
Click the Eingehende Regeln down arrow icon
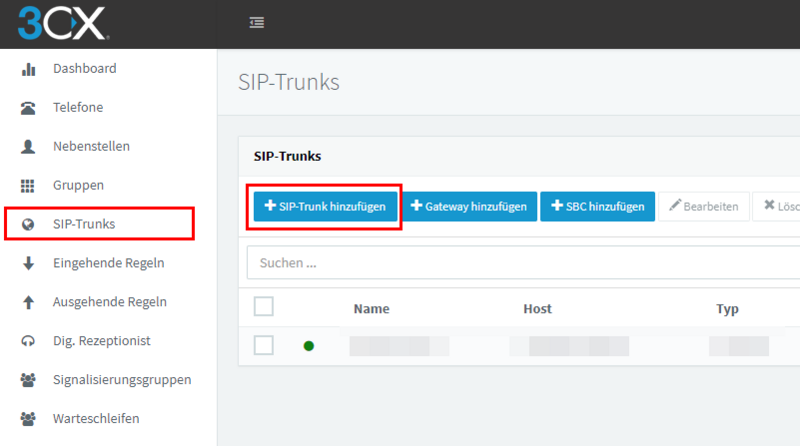coord(29,263)
